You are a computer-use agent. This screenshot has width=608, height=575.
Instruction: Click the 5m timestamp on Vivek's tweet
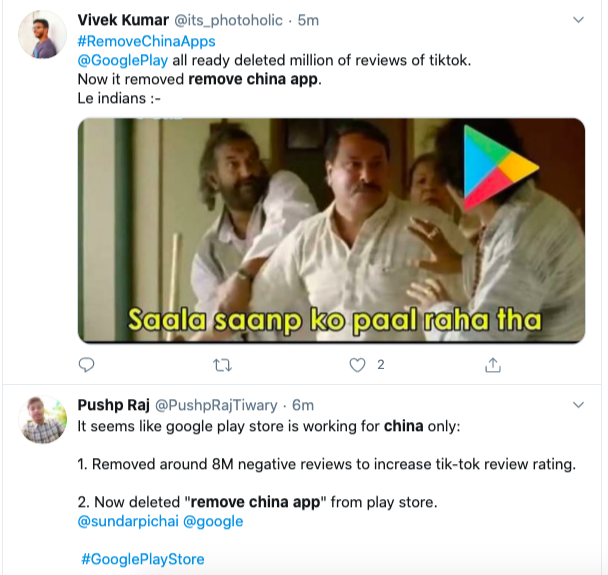tap(309, 20)
